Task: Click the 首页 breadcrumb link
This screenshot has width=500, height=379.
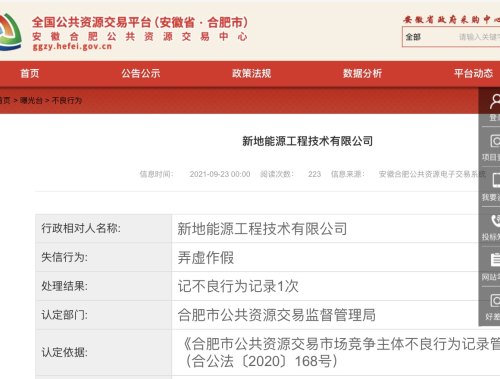Action: [x=5, y=100]
